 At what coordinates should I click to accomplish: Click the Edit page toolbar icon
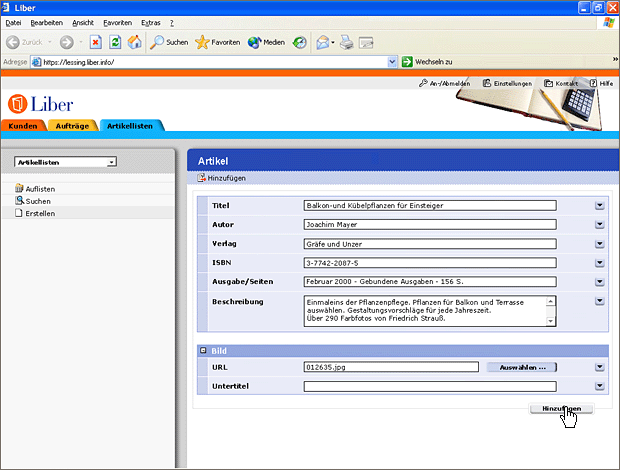(x=366, y=42)
